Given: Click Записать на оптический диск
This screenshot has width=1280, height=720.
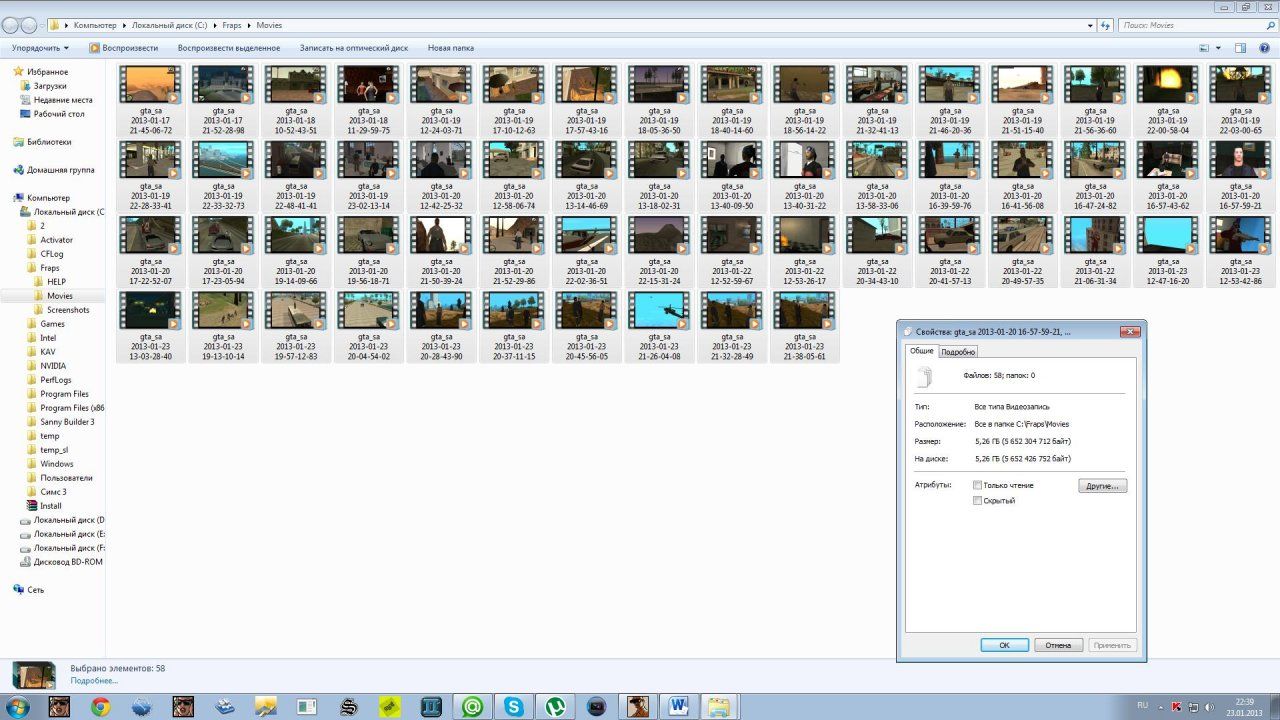Looking at the screenshot, I should click(x=354, y=48).
